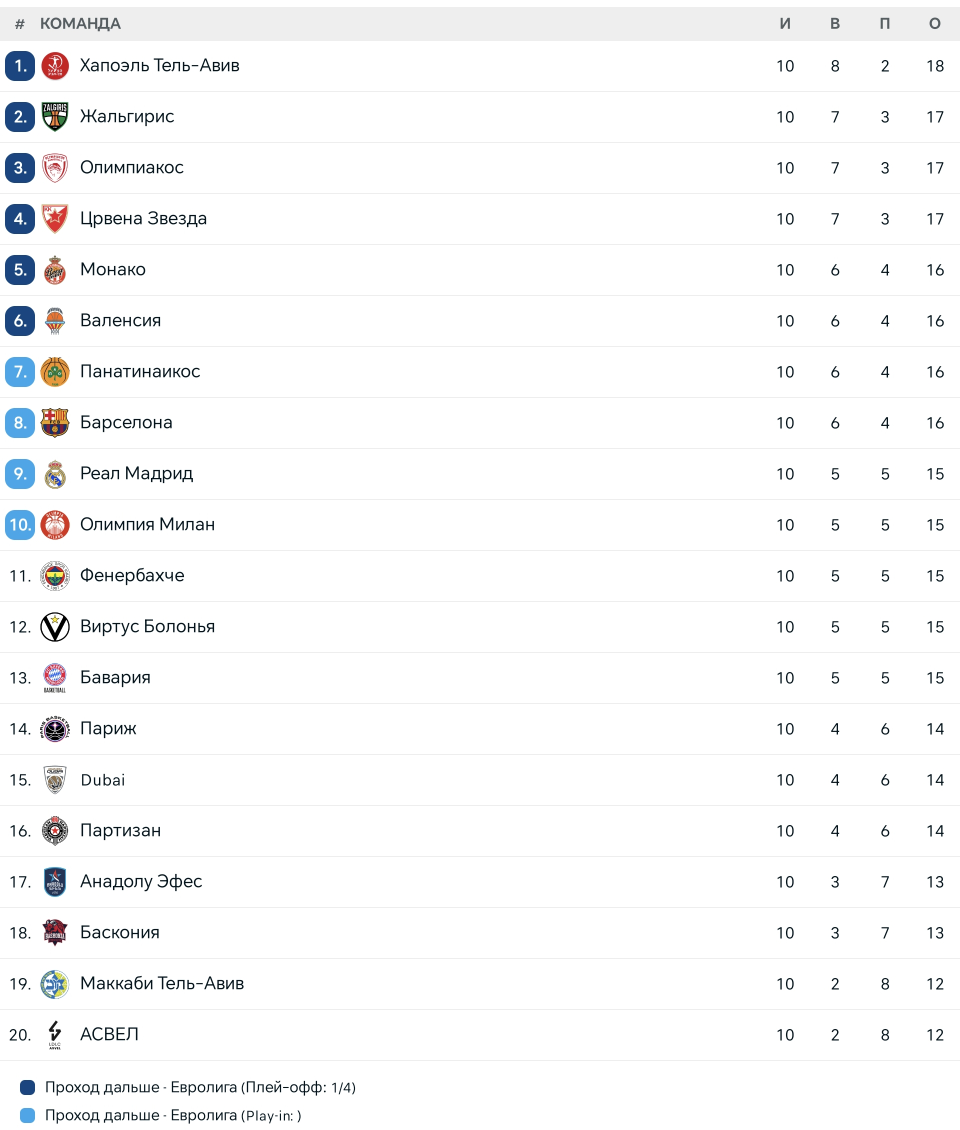
Task: Click the Real Madrid crest icon
Action: (x=55, y=473)
